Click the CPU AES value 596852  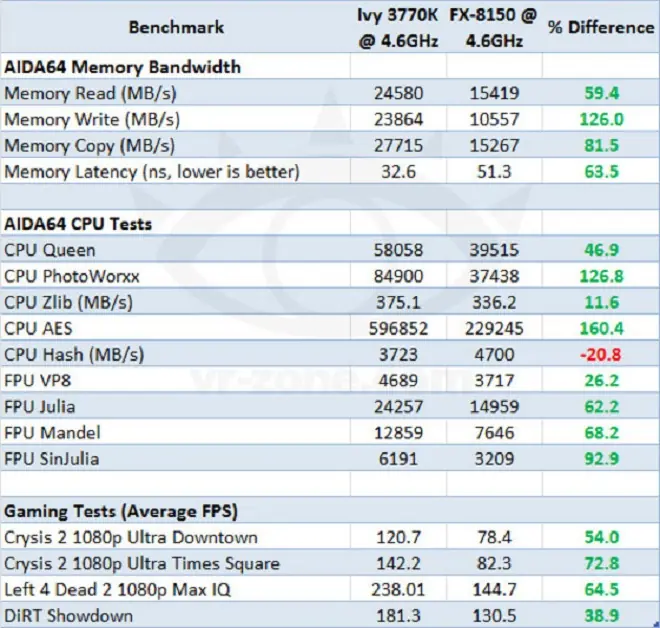(x=398, y=328)
